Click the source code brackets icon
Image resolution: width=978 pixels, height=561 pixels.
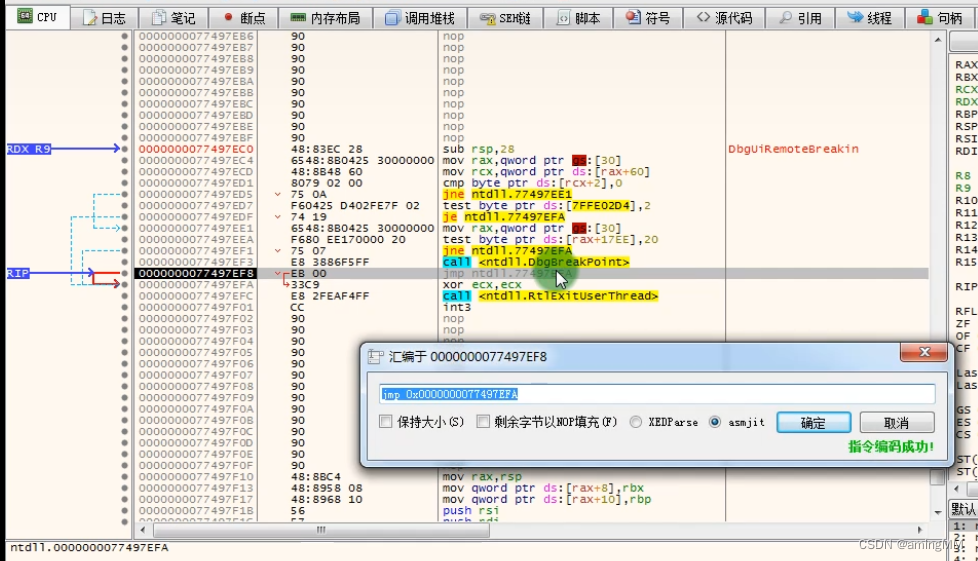click(x=703, y=17)
